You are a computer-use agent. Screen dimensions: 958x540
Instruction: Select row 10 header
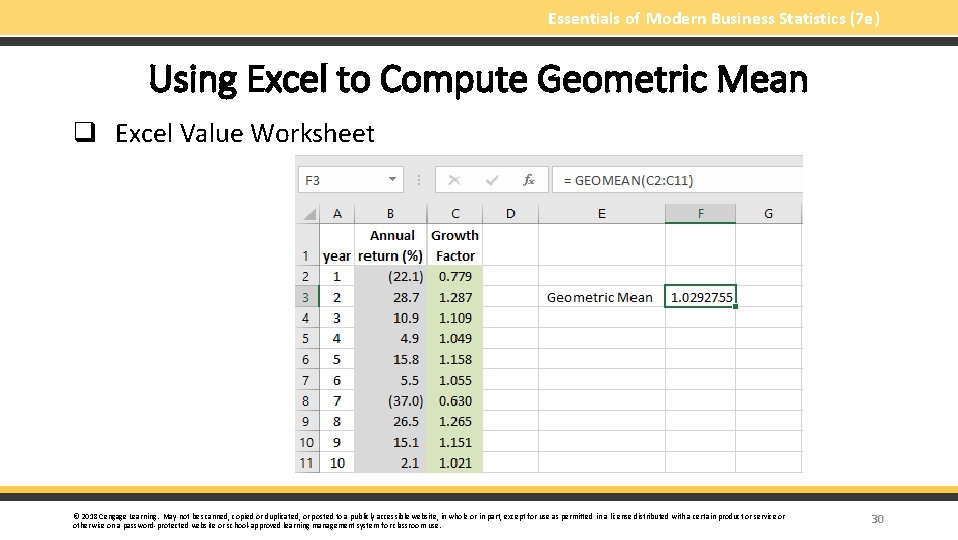pos(307,442)
